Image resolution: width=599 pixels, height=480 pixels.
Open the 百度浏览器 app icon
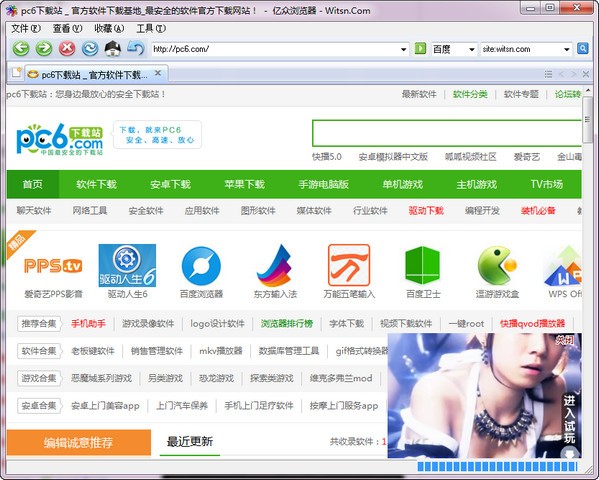[x=201, y=266]
